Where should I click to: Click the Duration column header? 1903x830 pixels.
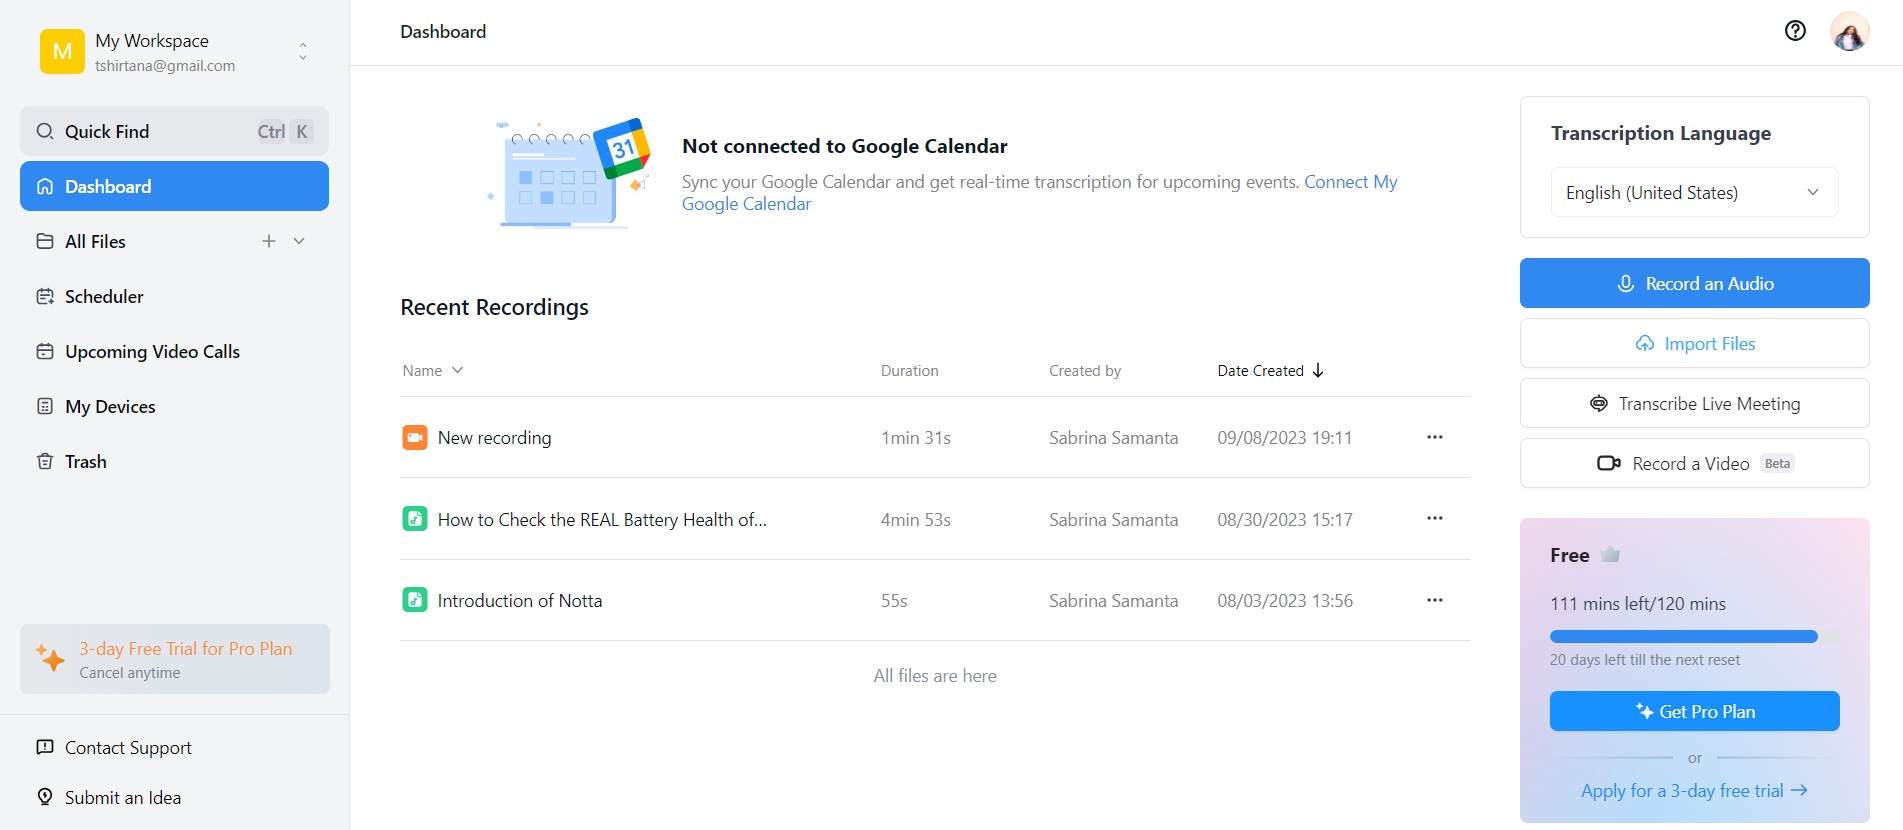tap(909, 370)
